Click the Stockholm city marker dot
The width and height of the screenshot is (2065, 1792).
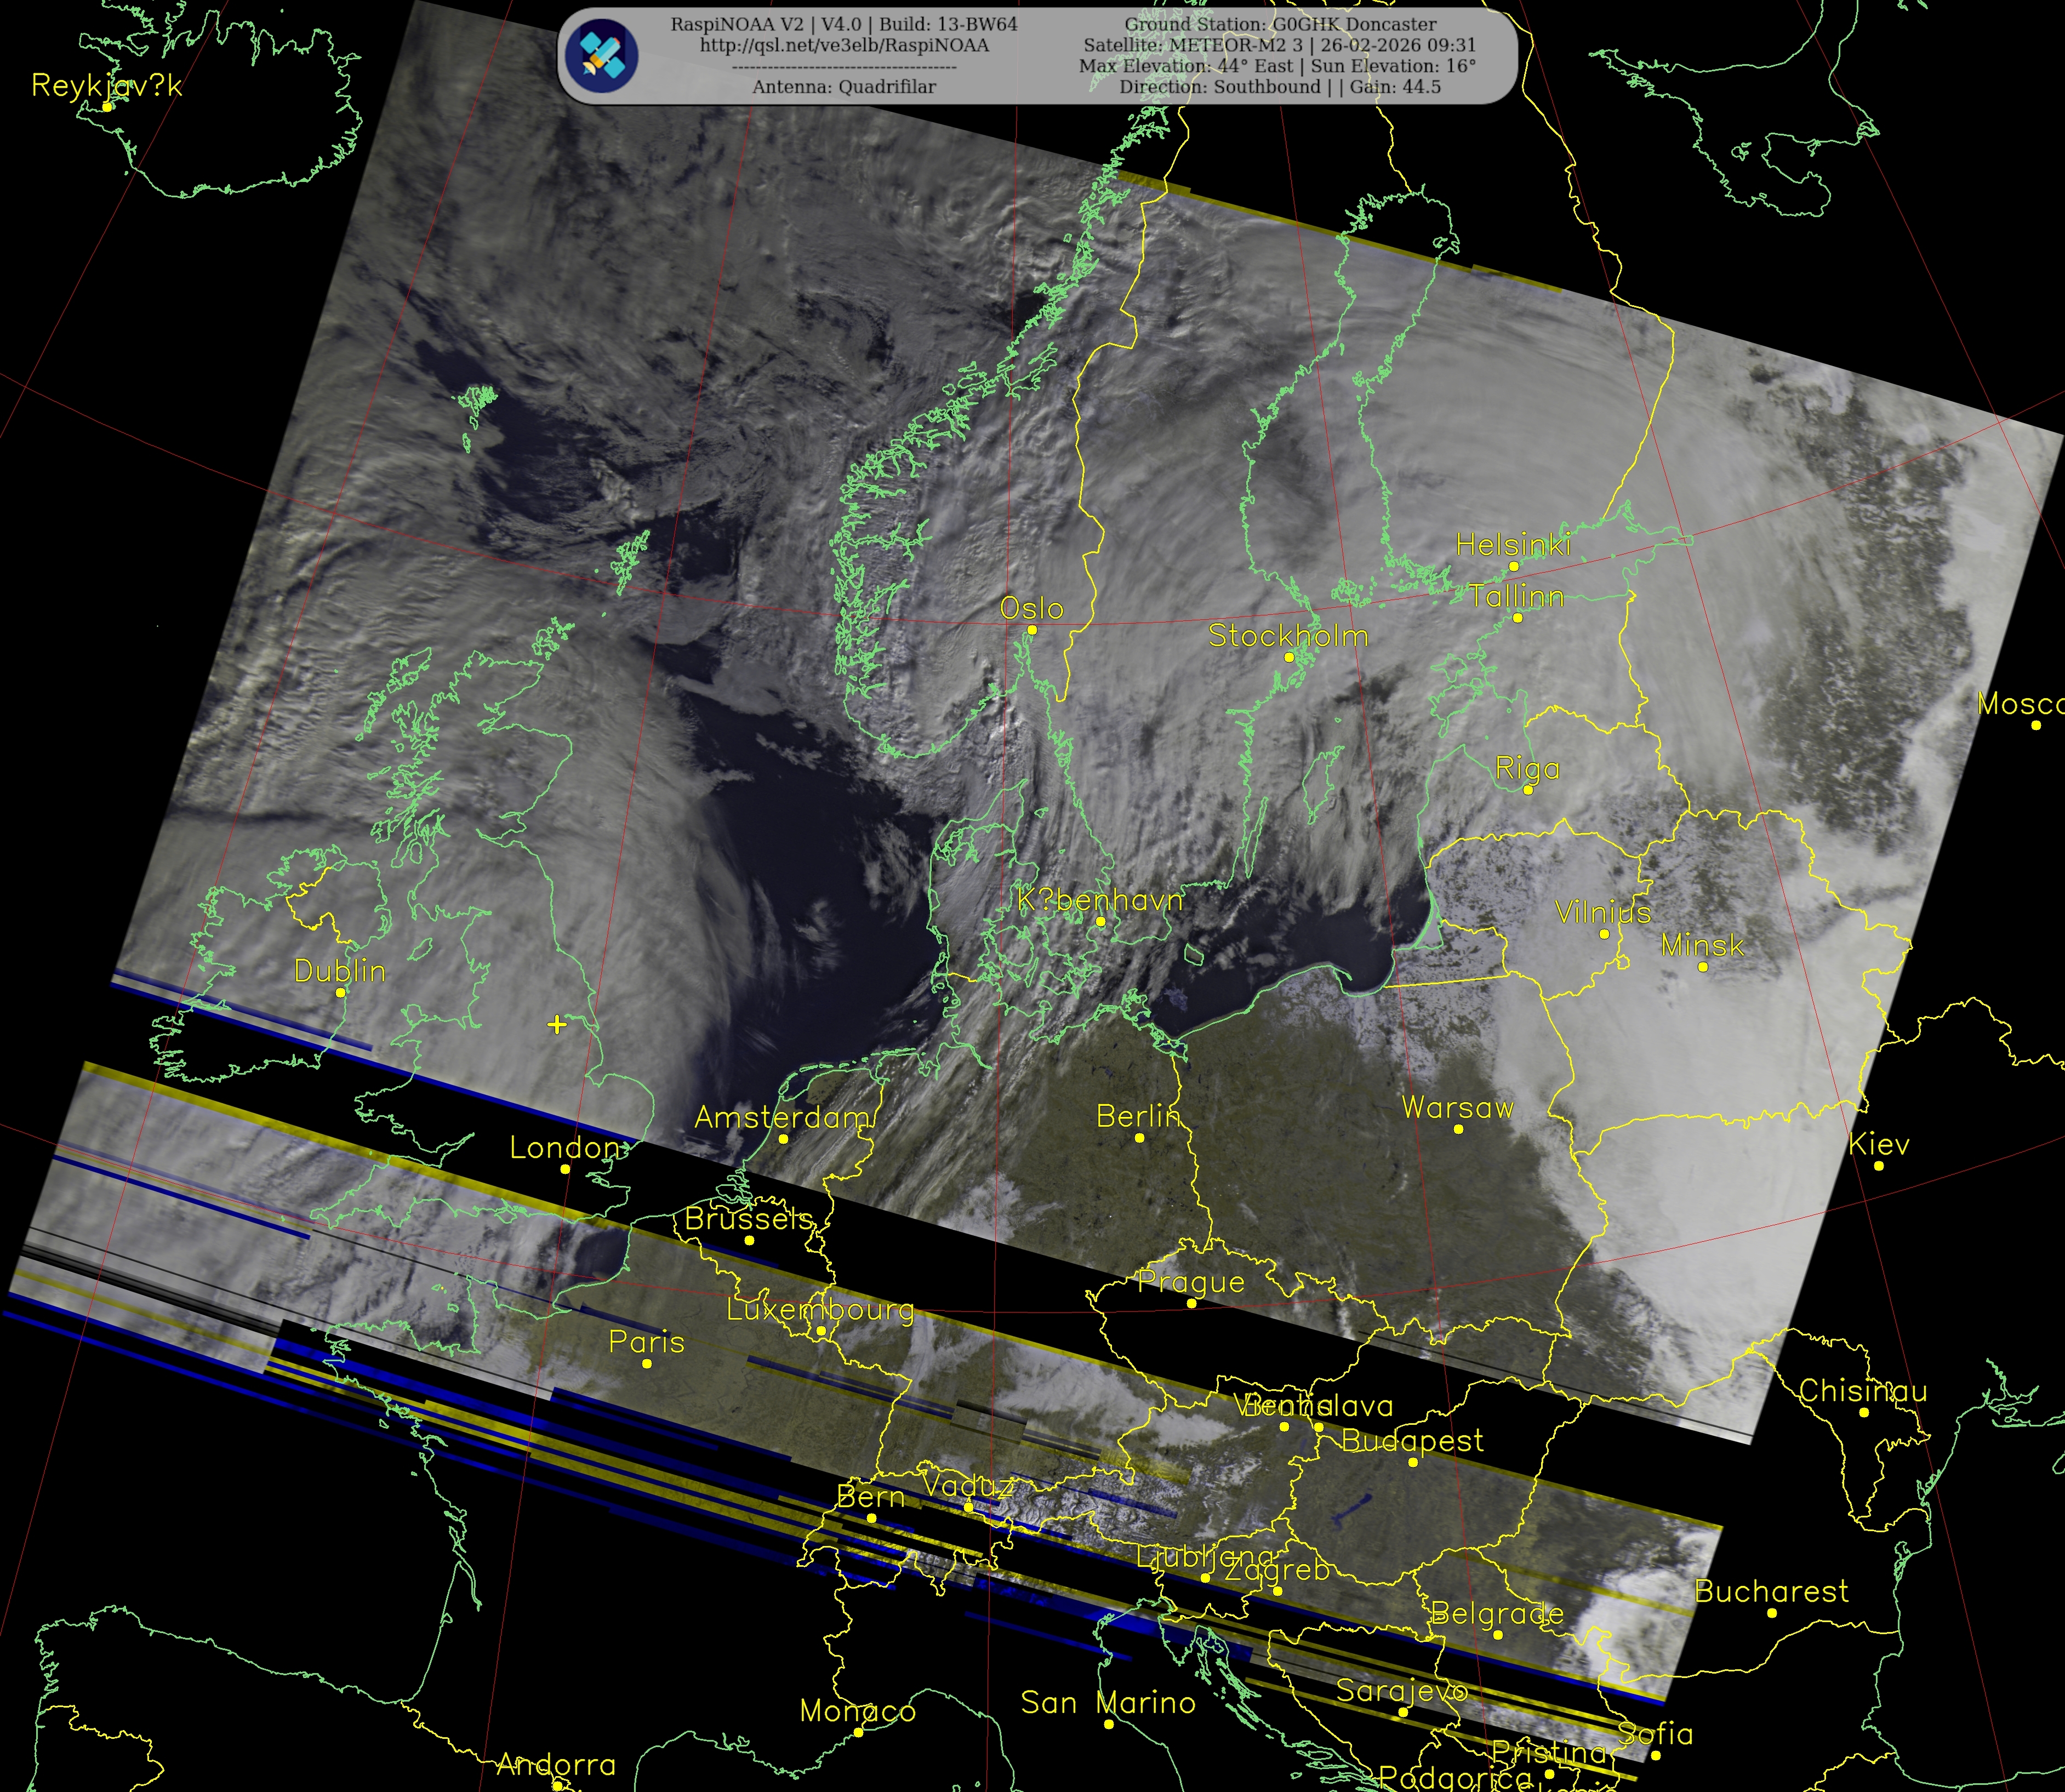(1289, 657)
